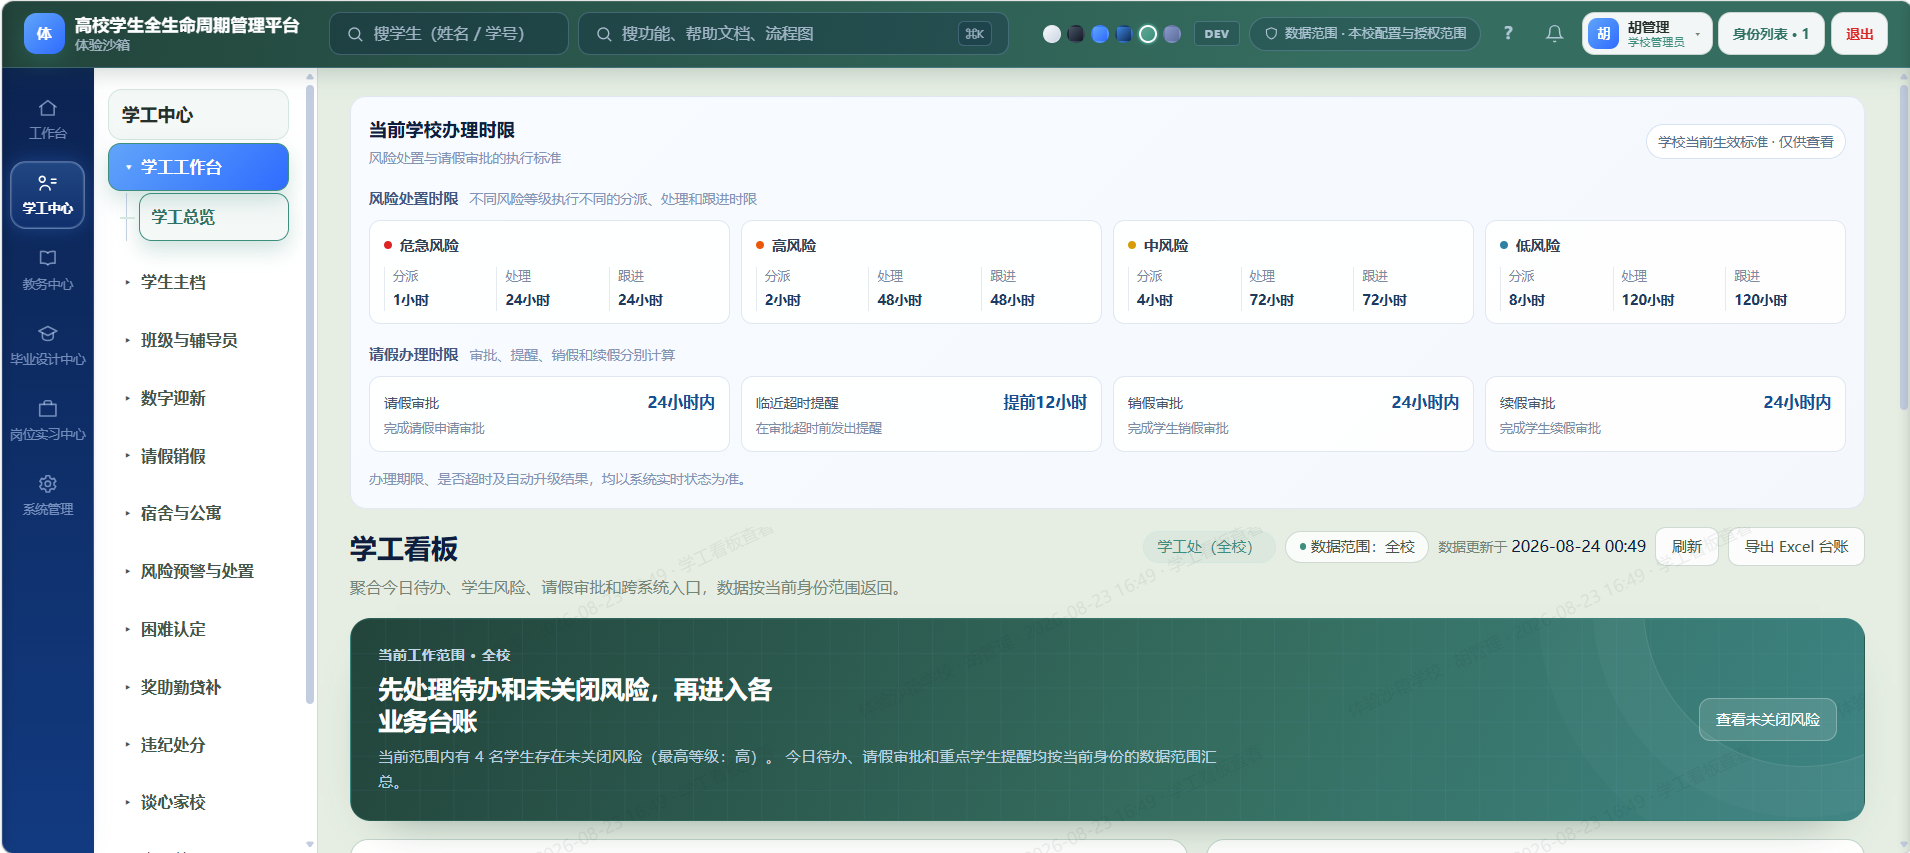Viewport: 1910px width, 853px height.
Task: Click the 查看未关闭风险 button
Action: click(x=1767, y=719)
